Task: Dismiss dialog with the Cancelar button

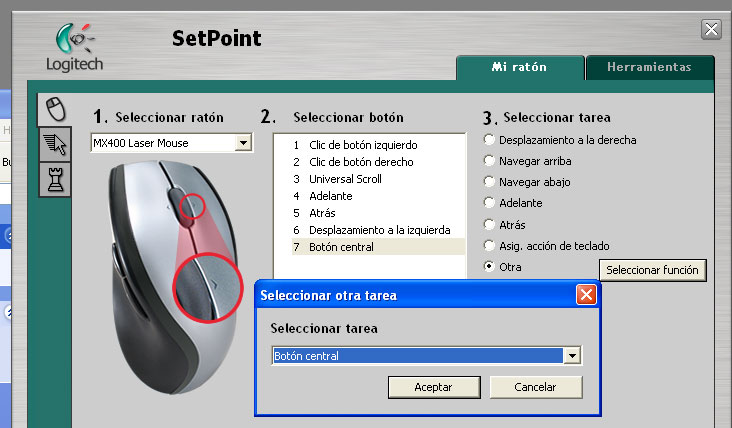Action: point(535,387)
